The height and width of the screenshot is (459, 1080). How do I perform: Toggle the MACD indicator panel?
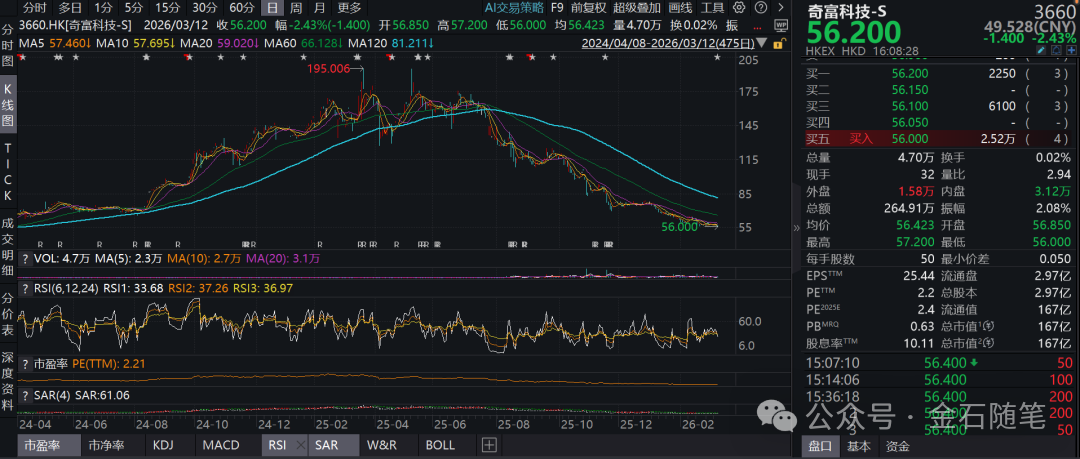coord(219,445)
